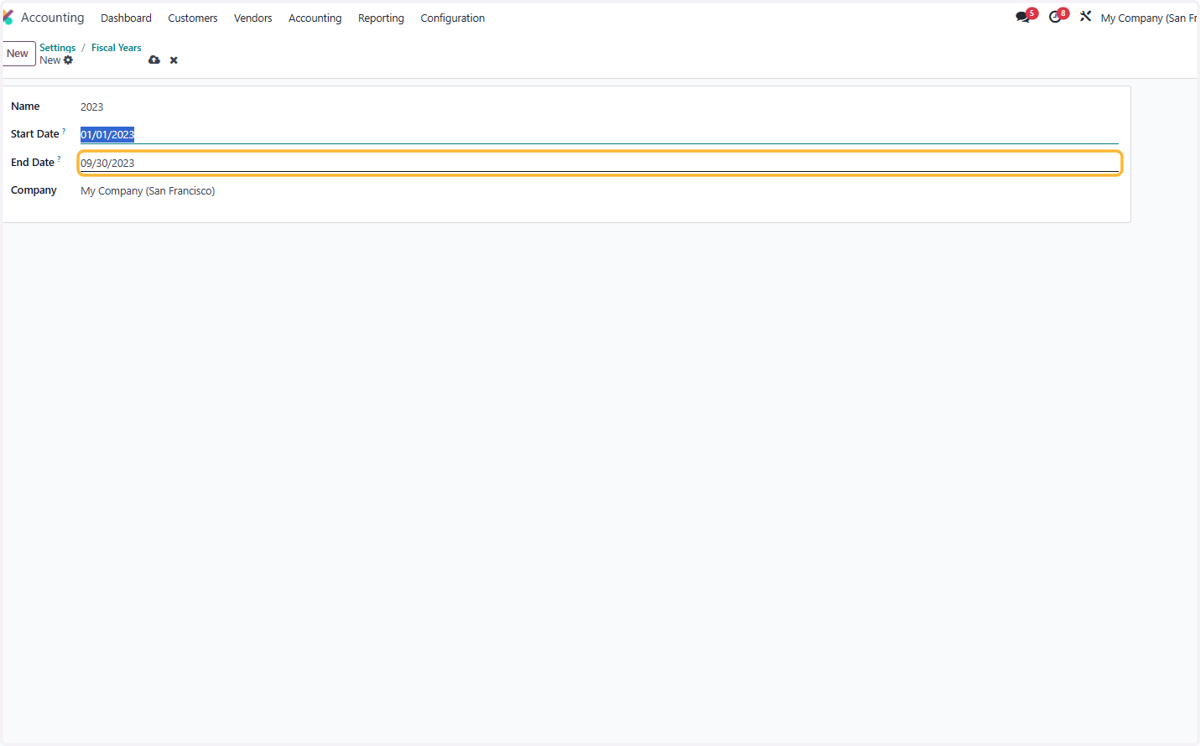The width and height of the screenshot is (1200, 746).
Task: Open the My Company switcher
Action: 1148,18
